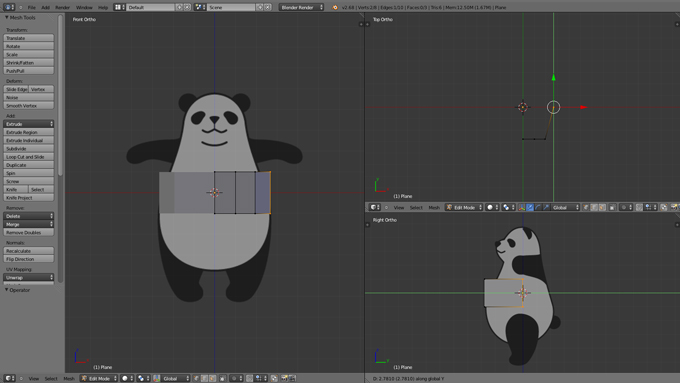The height and width of the screenshot is (383, 680).
Task: Open the Window menu
Action: point(84,7)
